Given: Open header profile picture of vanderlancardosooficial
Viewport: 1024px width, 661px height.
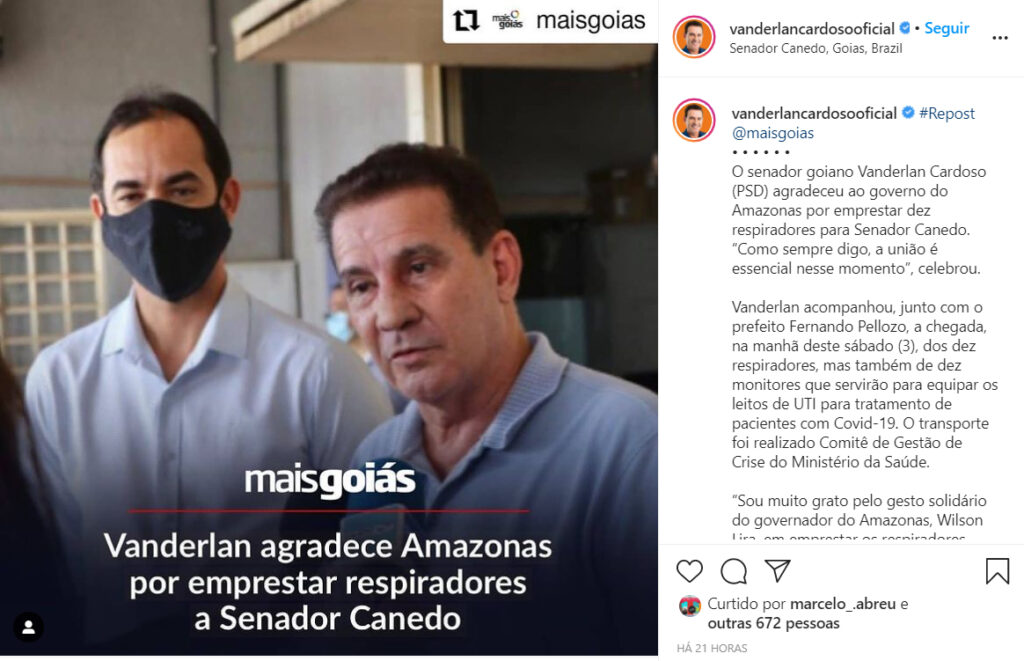Looking at the screenshot, I should [694, 37].
